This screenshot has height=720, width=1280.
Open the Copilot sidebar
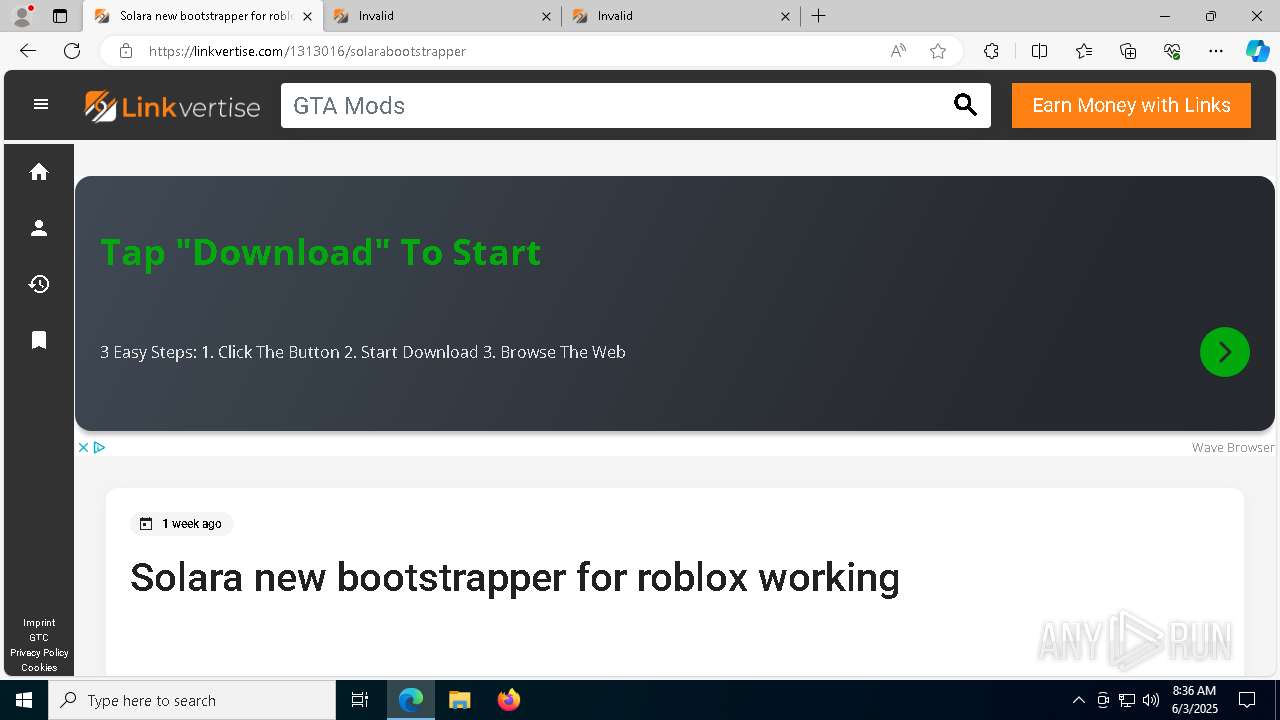[x=1258, y=51]
